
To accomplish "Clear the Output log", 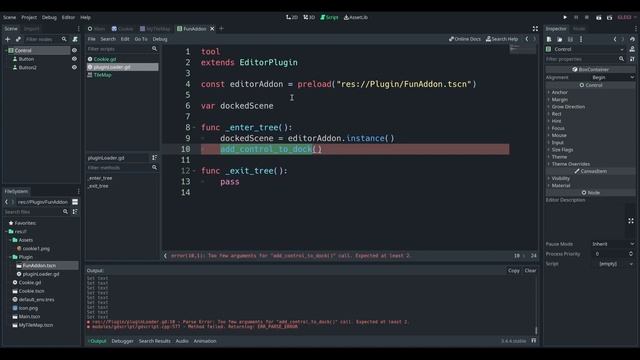I will point(530,271).
